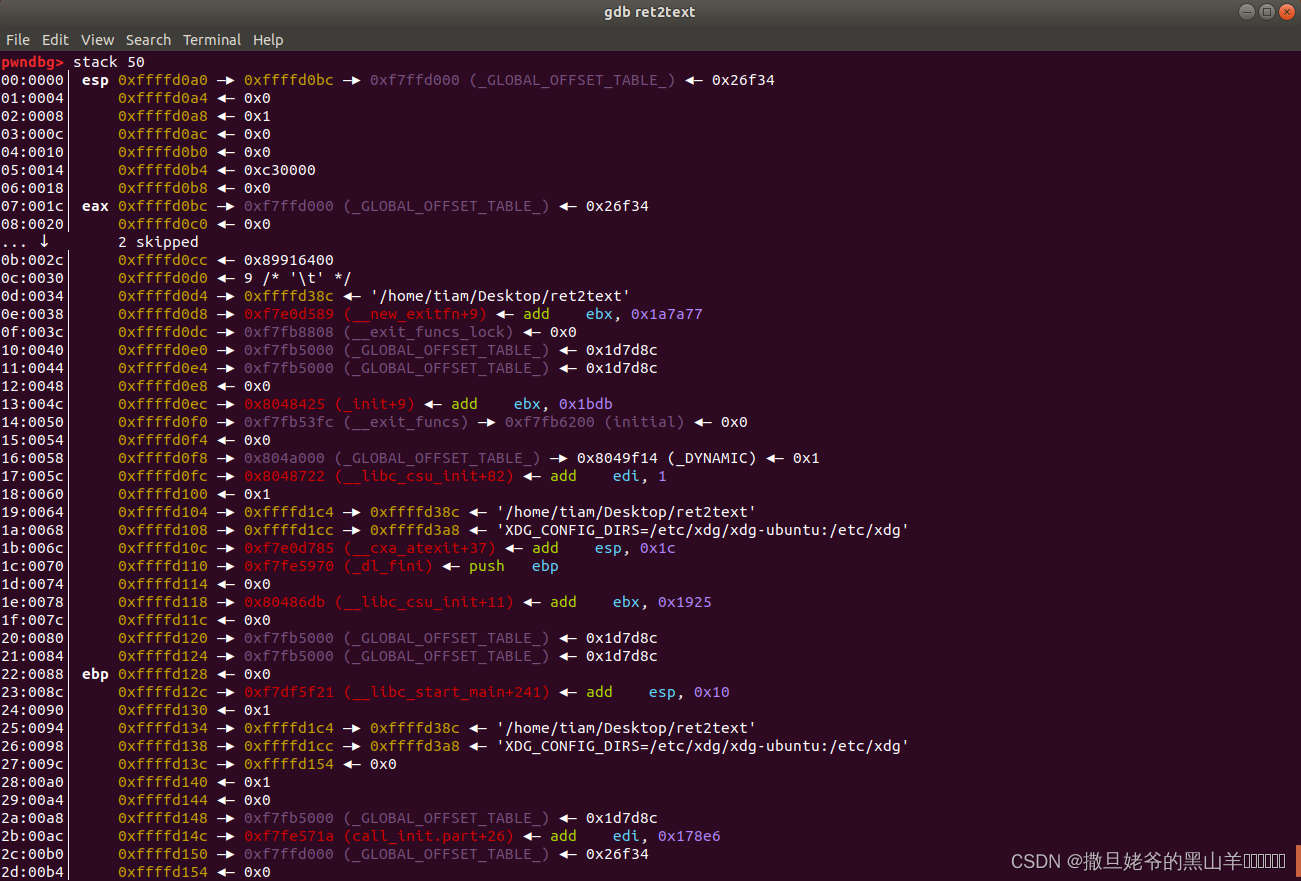Select address 0xffffd0ec in row 13:004c
This screenshot has width=1301, height=881.
tap(163, 404)
